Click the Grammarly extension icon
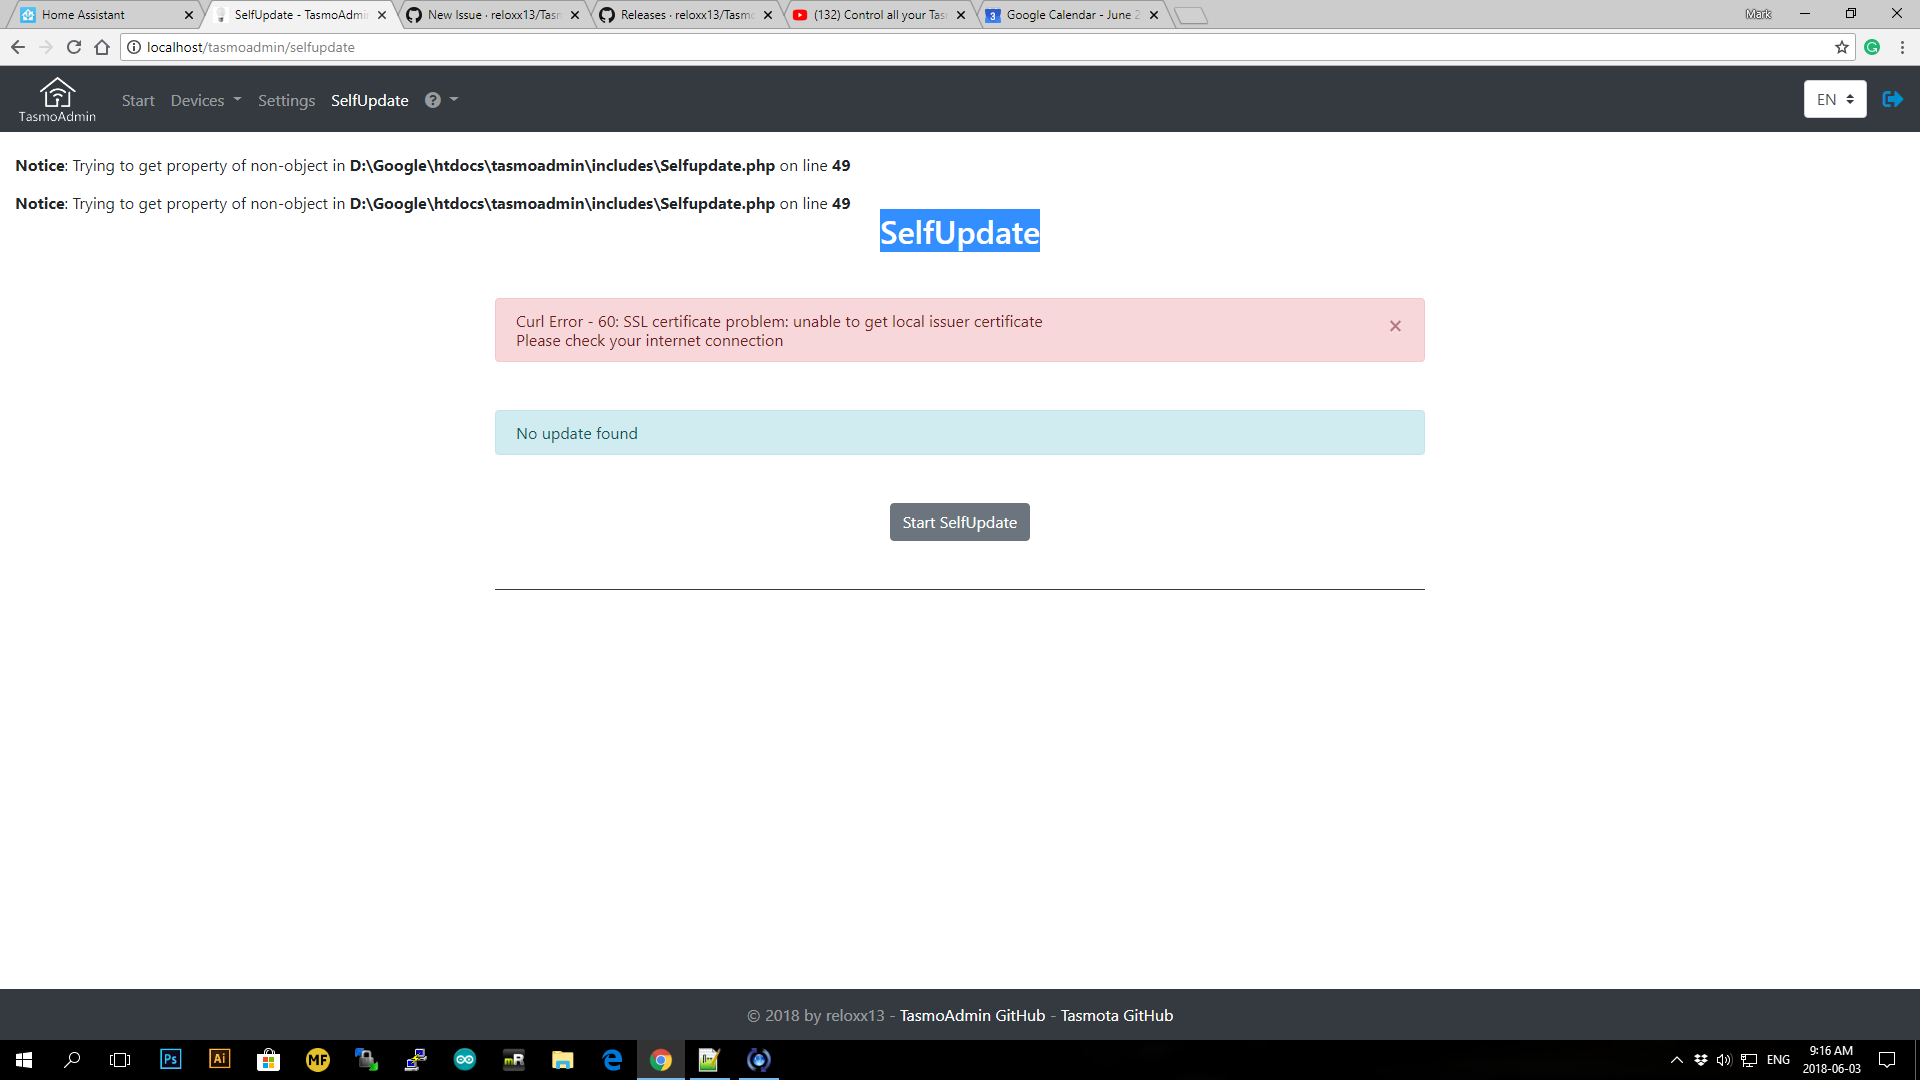Image resolution: width=1920 pixels, height=1080 pixels. (x=1871, y=47)
